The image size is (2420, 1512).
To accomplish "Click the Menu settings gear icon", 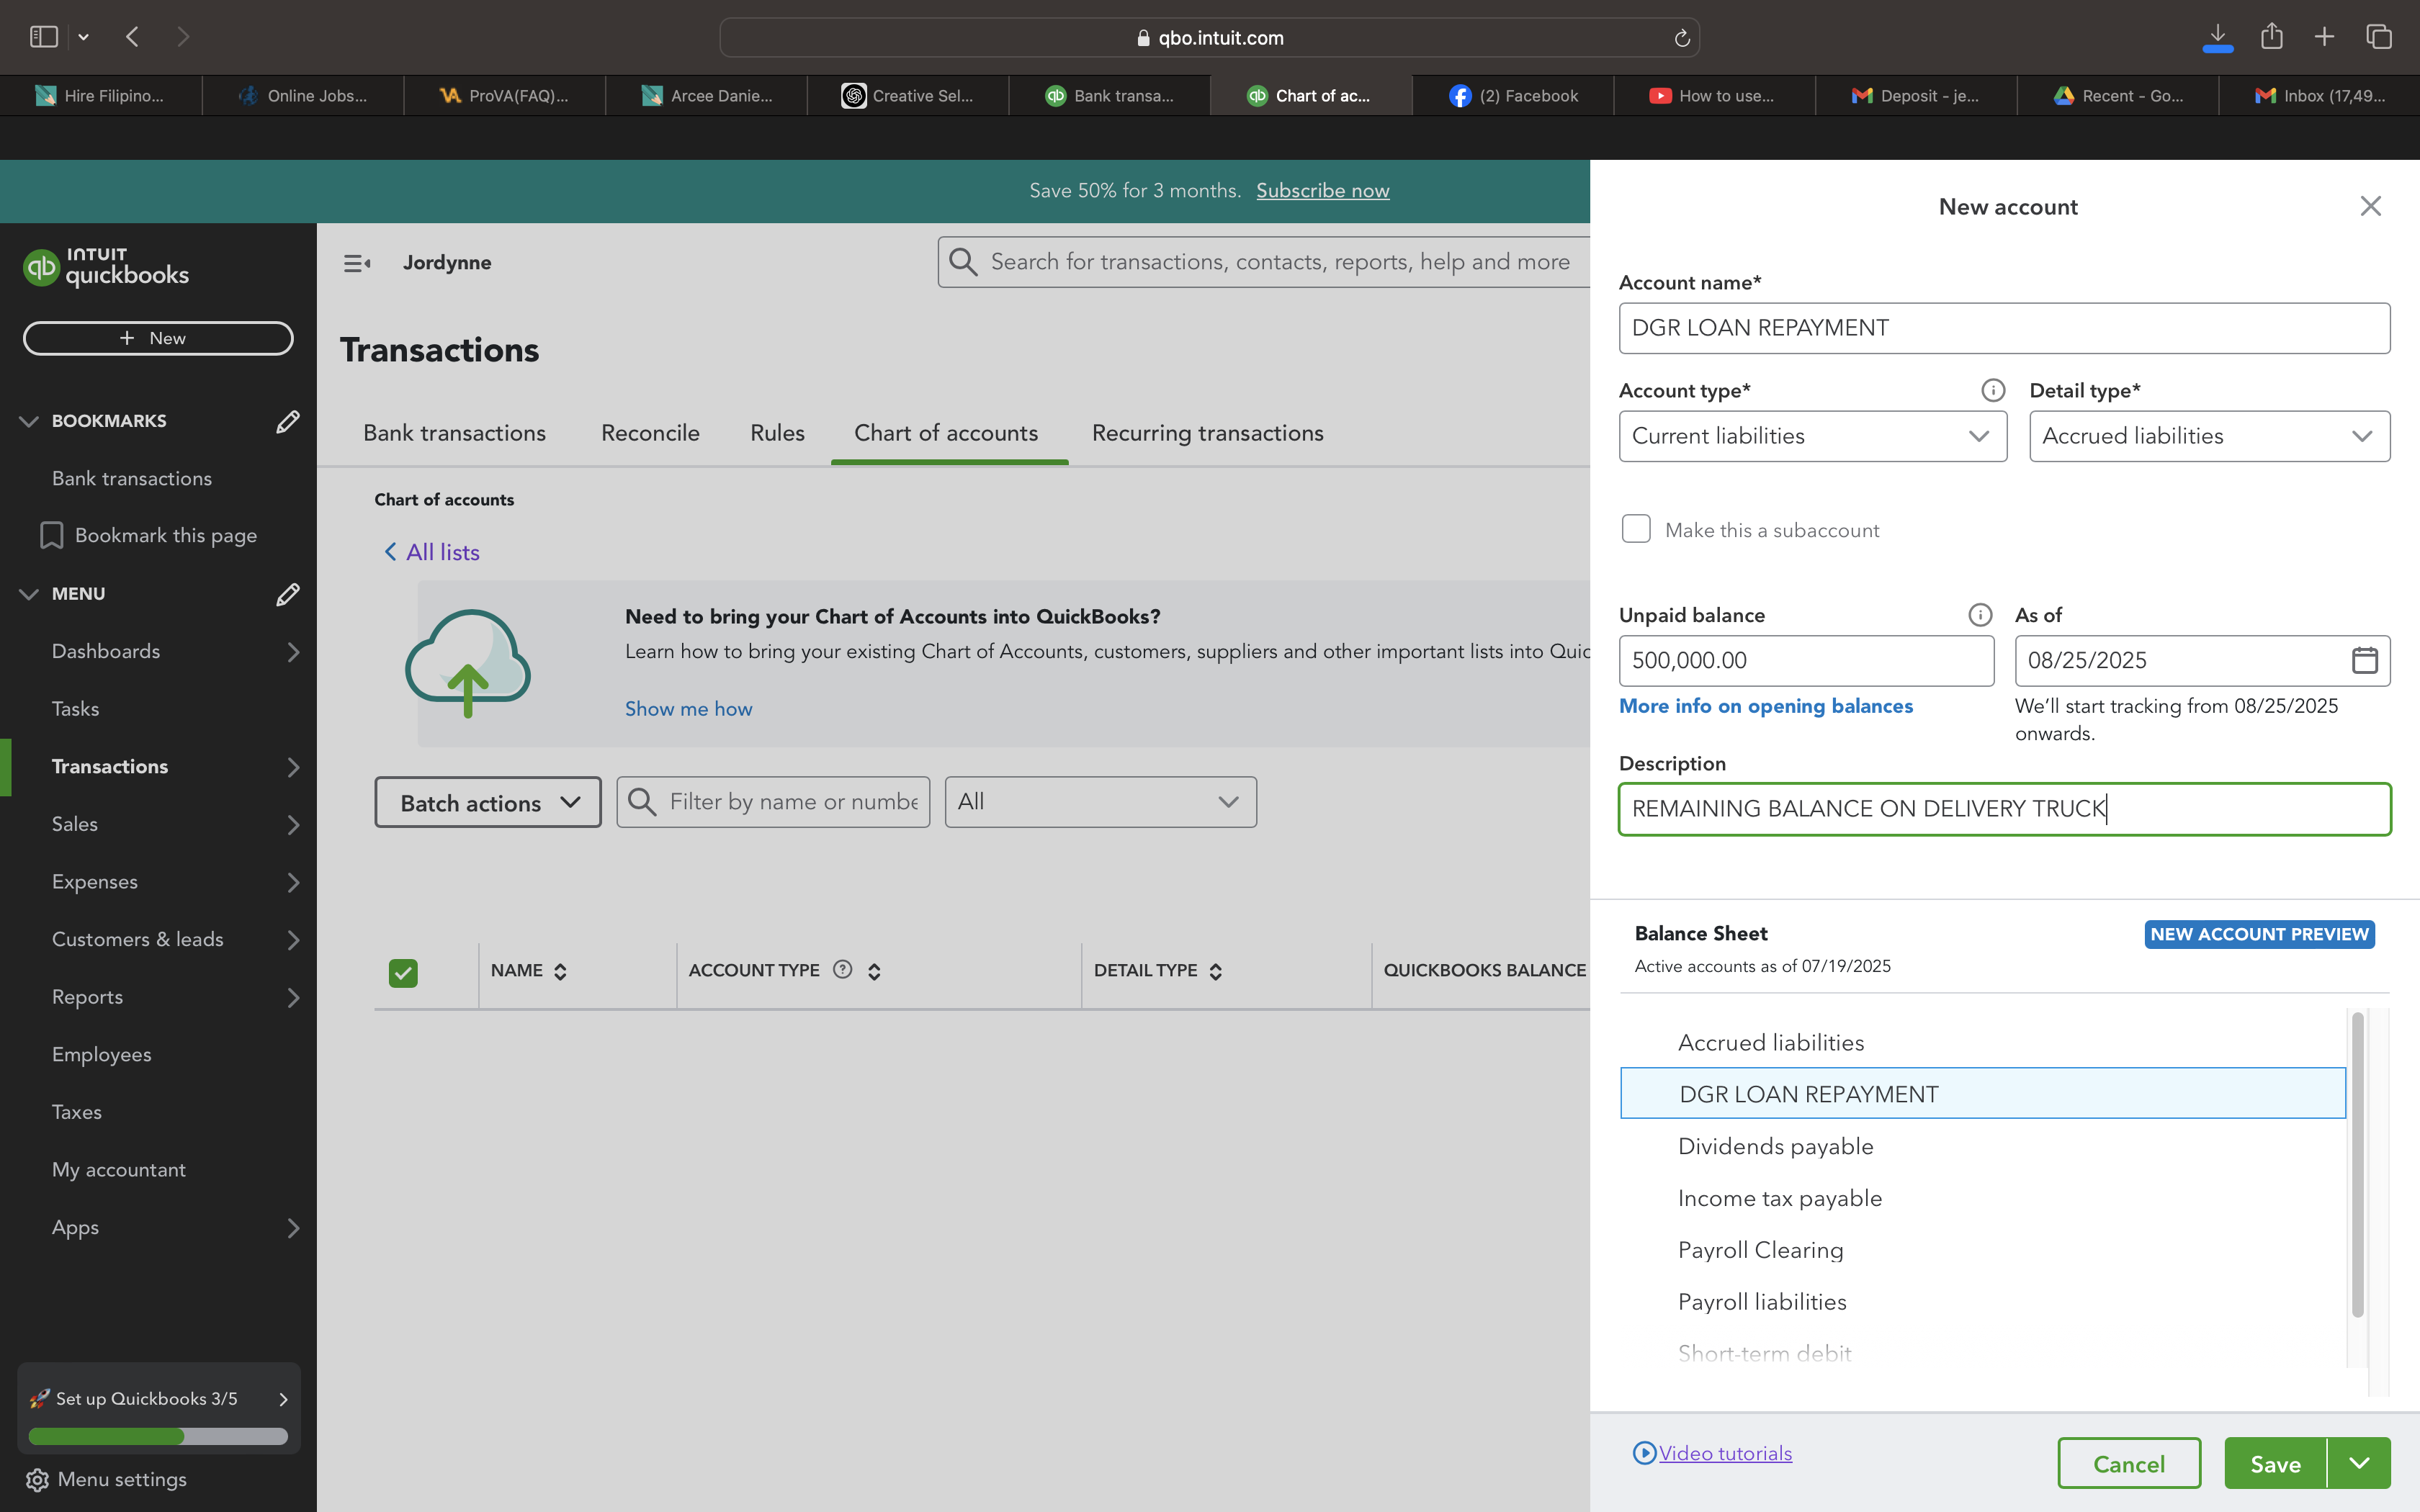I will pos(37,1480).
